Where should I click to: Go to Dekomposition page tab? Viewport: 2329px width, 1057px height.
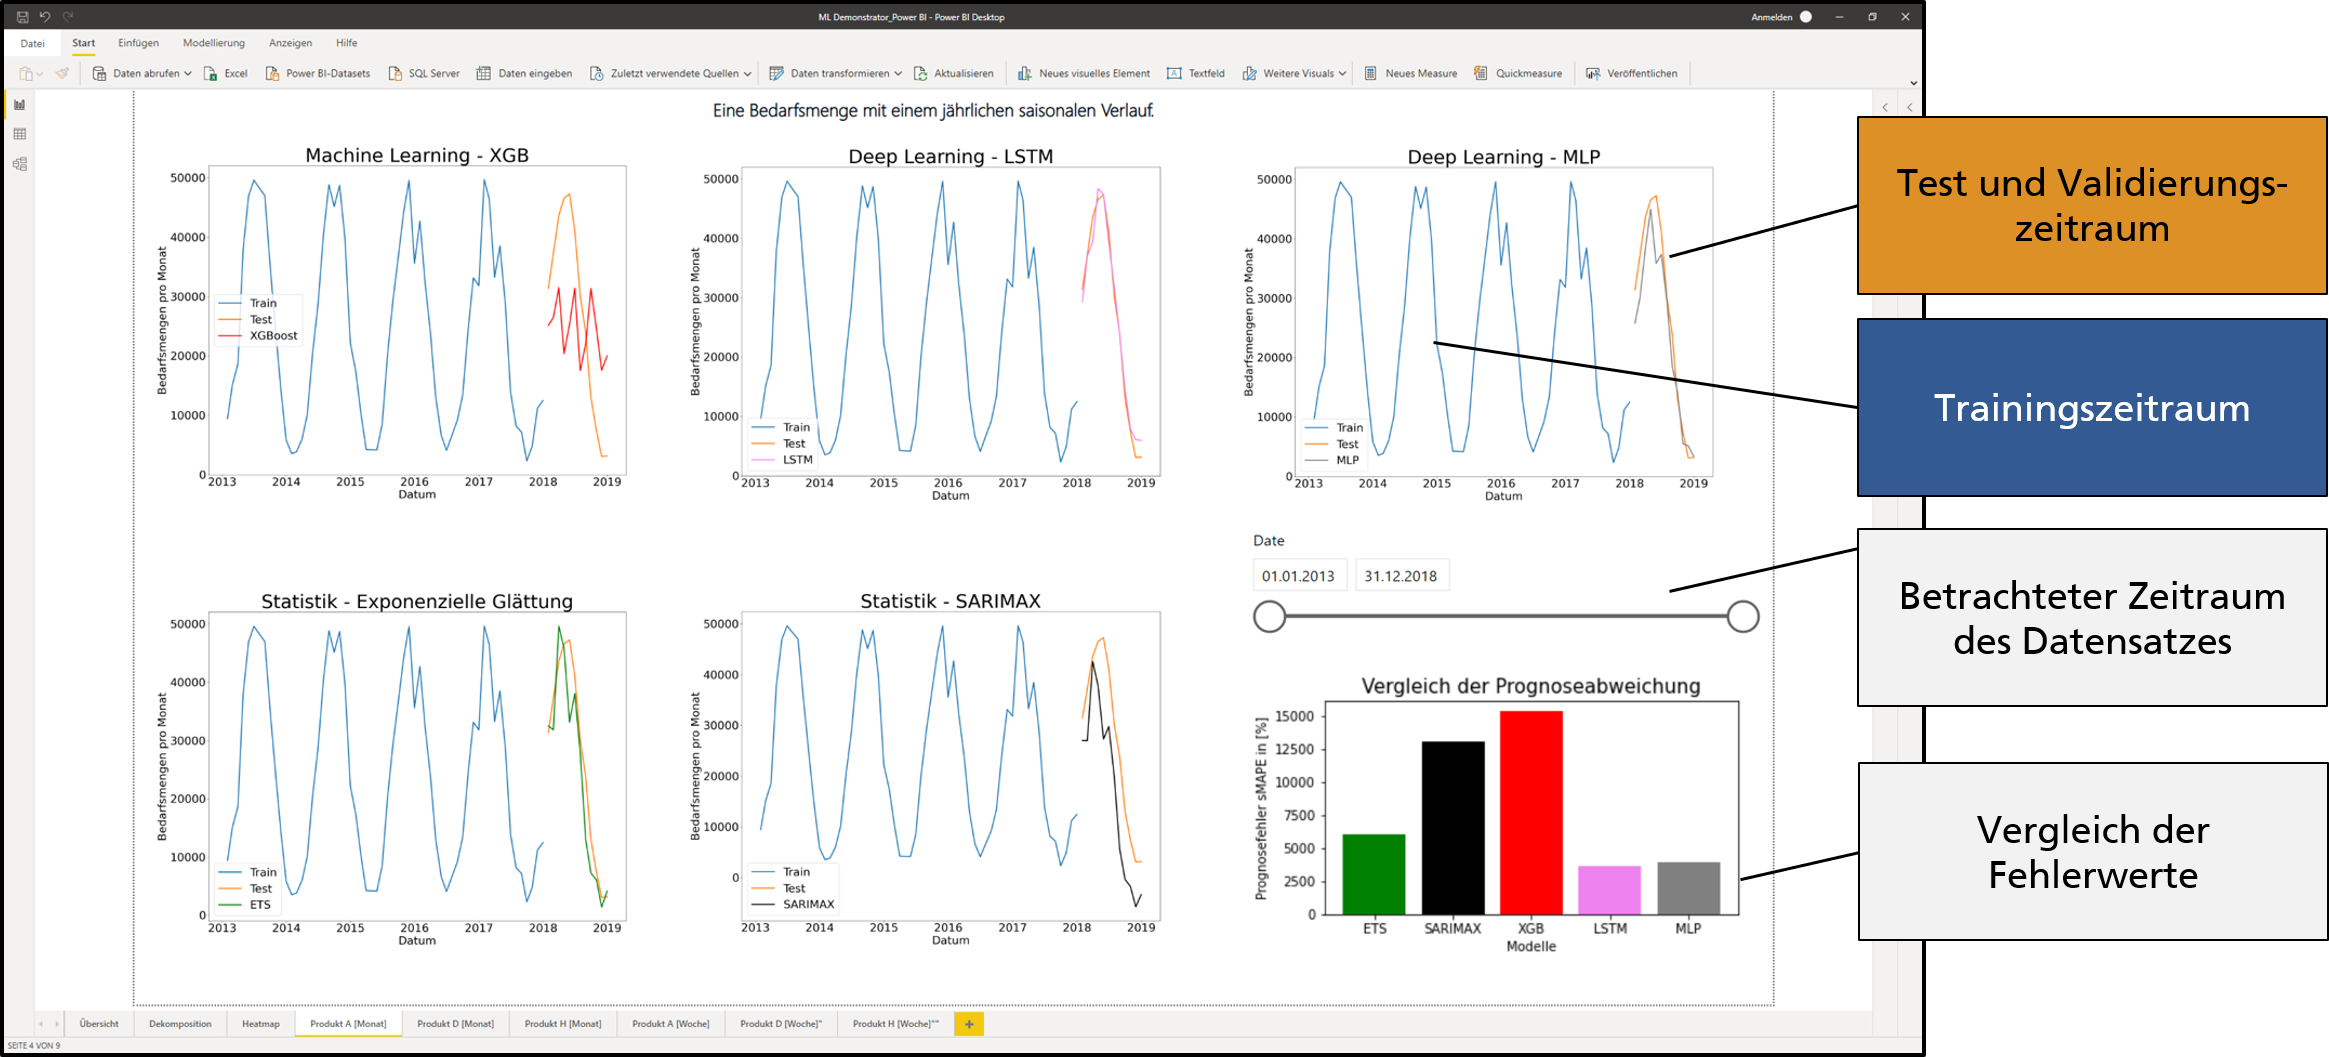coord(180,1024)
